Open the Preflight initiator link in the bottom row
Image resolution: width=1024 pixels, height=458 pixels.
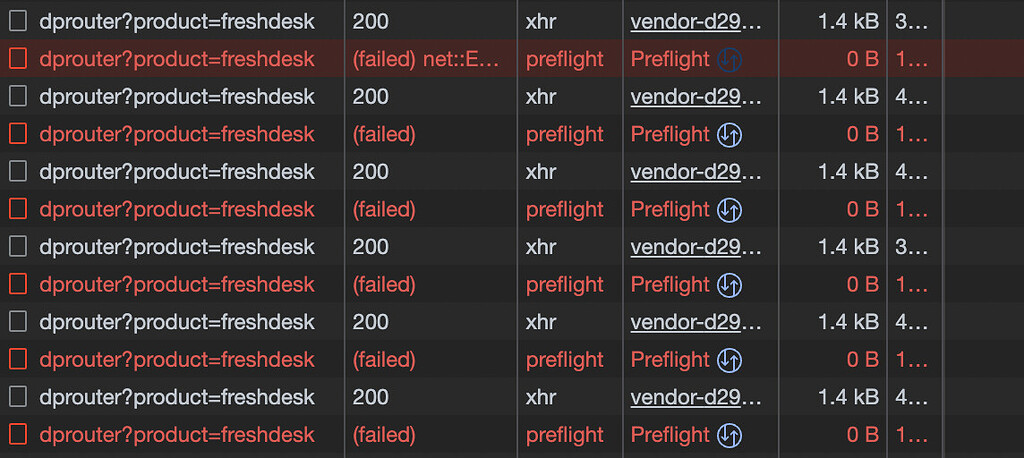[670, 435]
